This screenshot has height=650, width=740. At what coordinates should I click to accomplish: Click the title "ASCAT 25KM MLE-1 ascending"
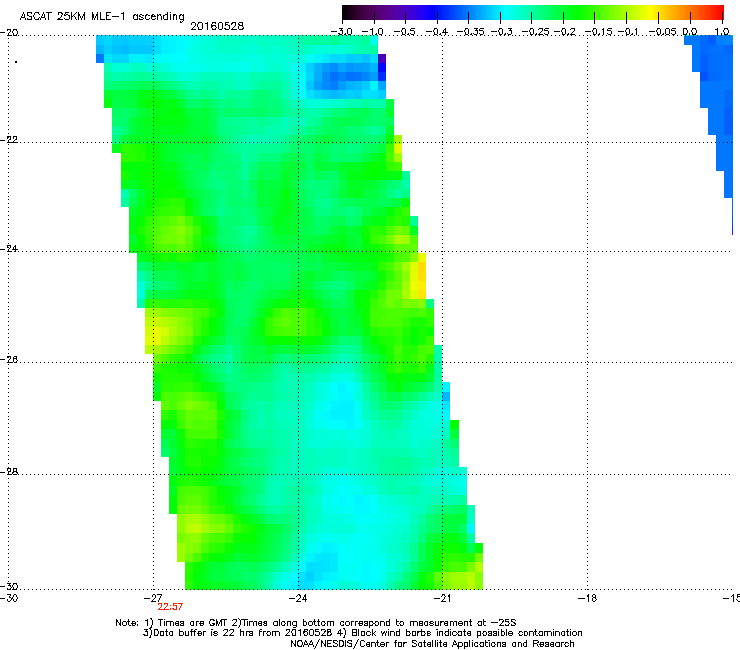pyautogui.click(x=102, y=16)
